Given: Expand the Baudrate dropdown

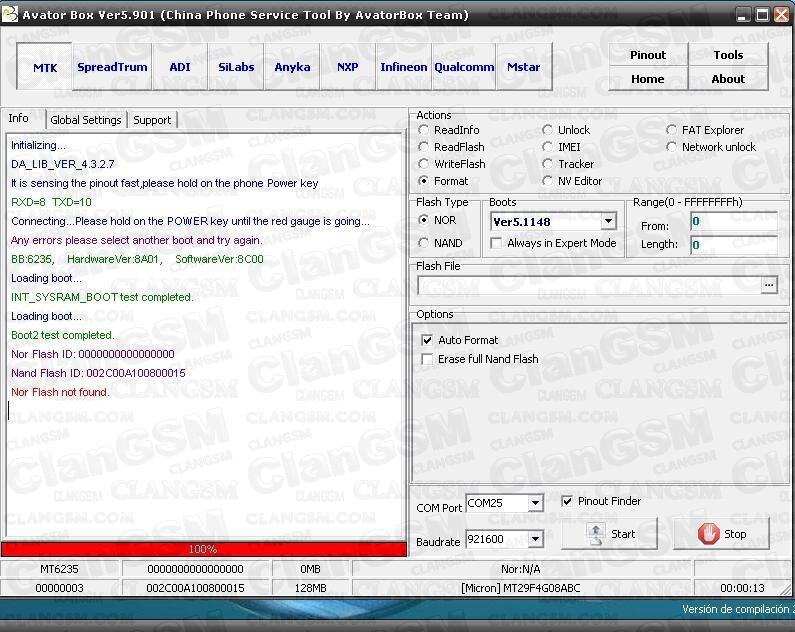Looking at the screenshot, I should pyautogui.click(x=535, y=539).
